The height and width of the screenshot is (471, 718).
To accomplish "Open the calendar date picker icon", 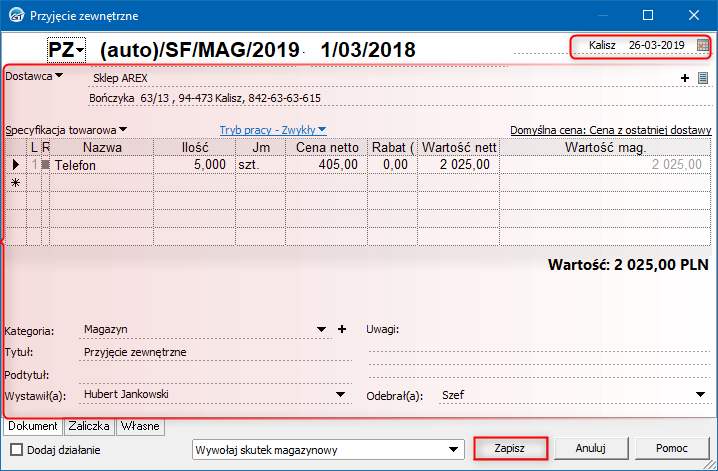I will pos(702,45).
